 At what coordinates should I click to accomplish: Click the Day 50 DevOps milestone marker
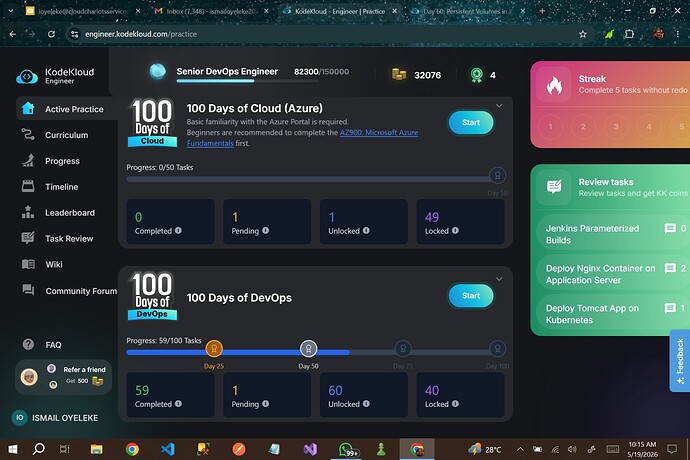pyautogui.click(x=308, y=349)
